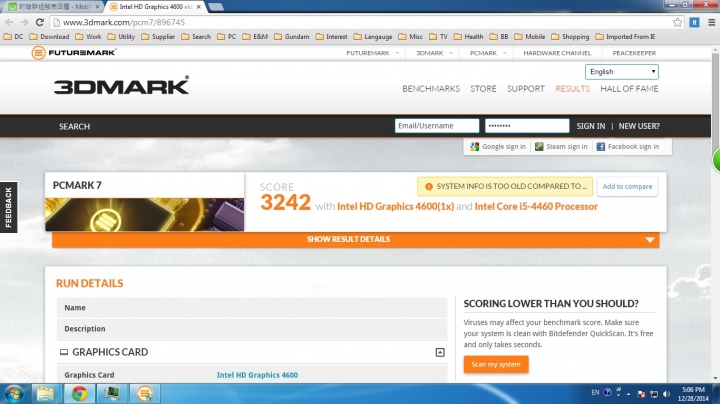The image size is (720, 404).
Task: Click the SIGN IN button
Action: (x=591, y=126)
